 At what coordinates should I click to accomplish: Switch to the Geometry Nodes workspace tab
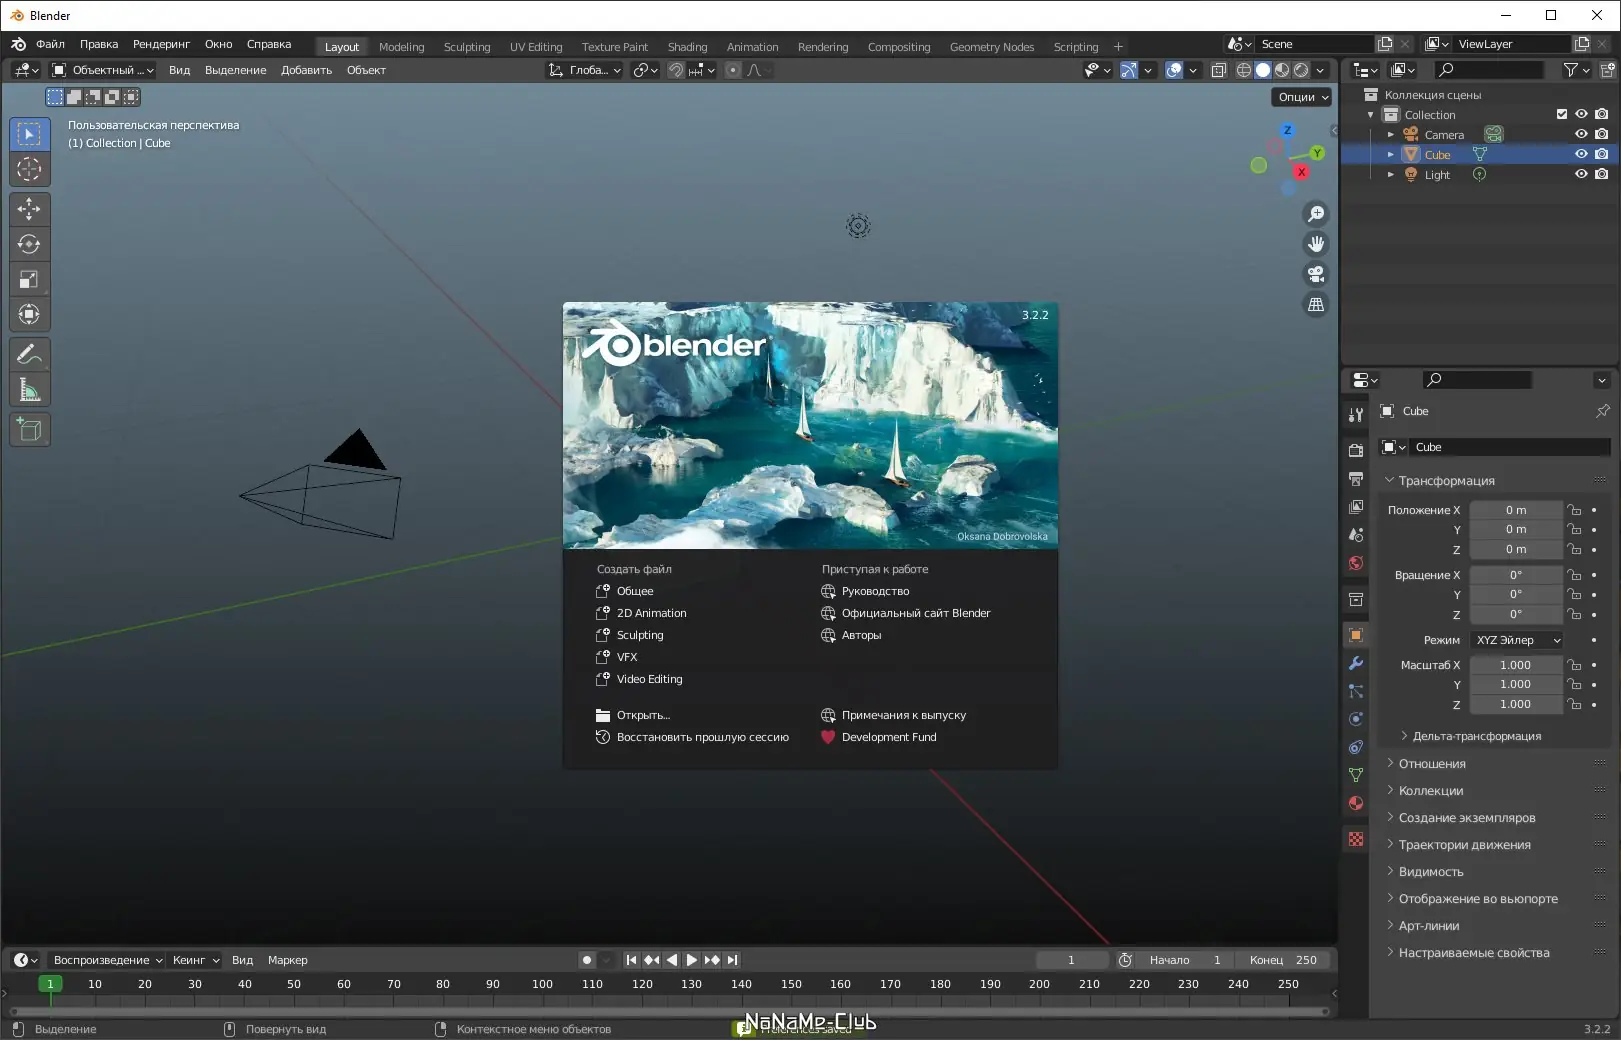point(992,47)
